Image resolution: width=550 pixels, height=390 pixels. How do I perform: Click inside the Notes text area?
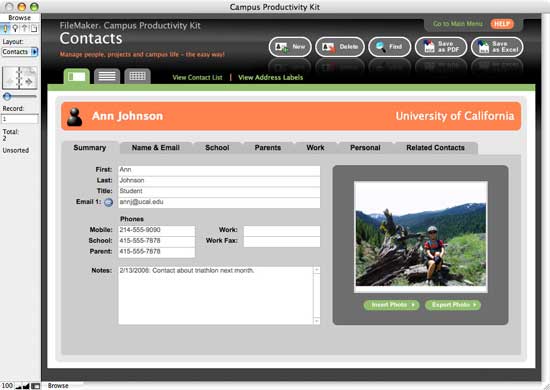pos(215,295)
